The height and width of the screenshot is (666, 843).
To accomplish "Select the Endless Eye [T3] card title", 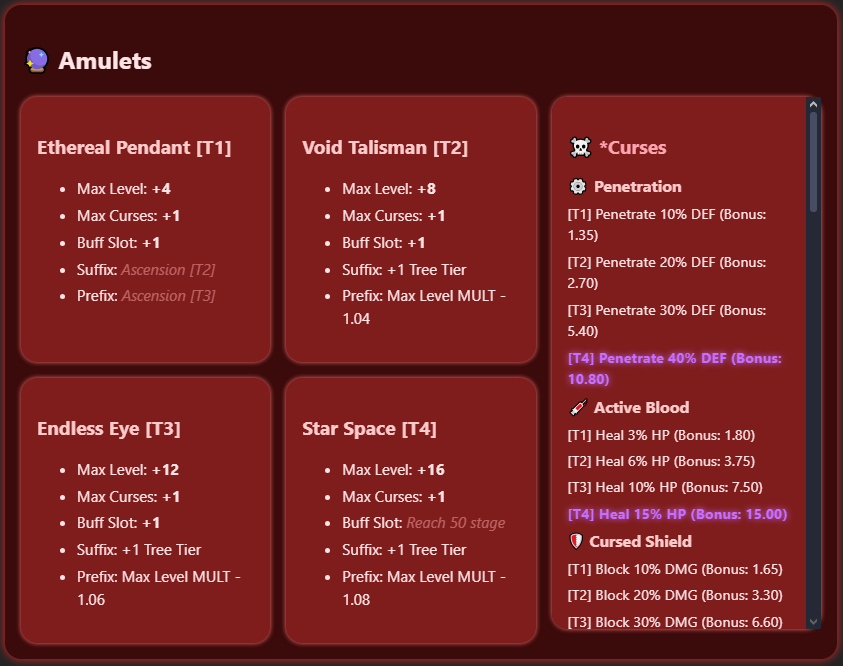I will [109, 428].
